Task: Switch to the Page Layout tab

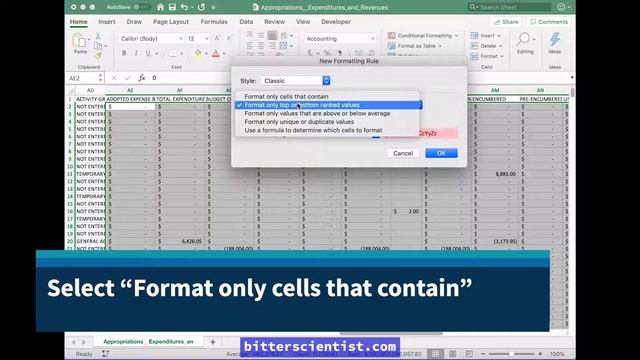Action: click(171, 22)
